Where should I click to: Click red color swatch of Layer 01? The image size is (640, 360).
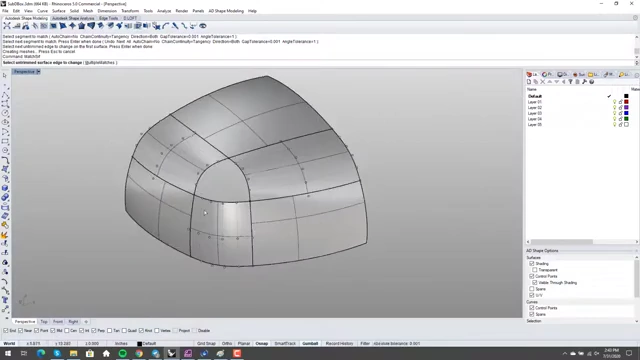[x=626, y=102]
